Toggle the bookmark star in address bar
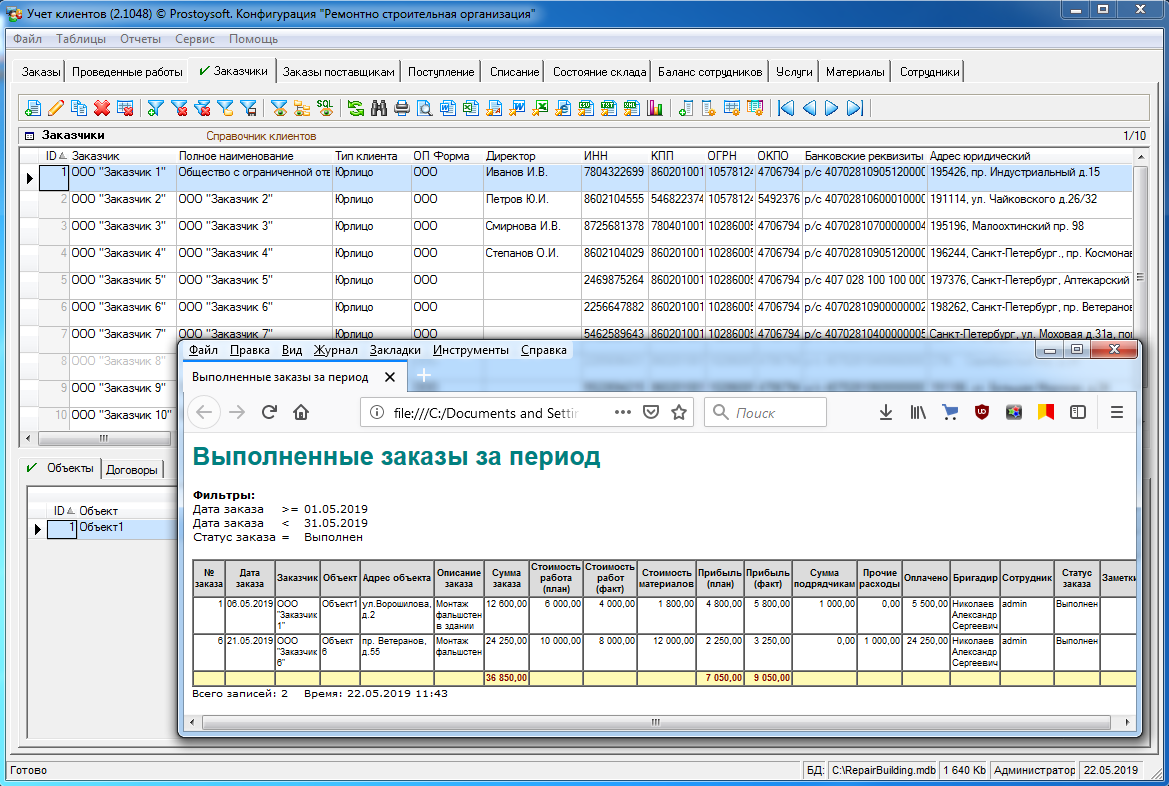1169x786 pixels. [679, 412]
